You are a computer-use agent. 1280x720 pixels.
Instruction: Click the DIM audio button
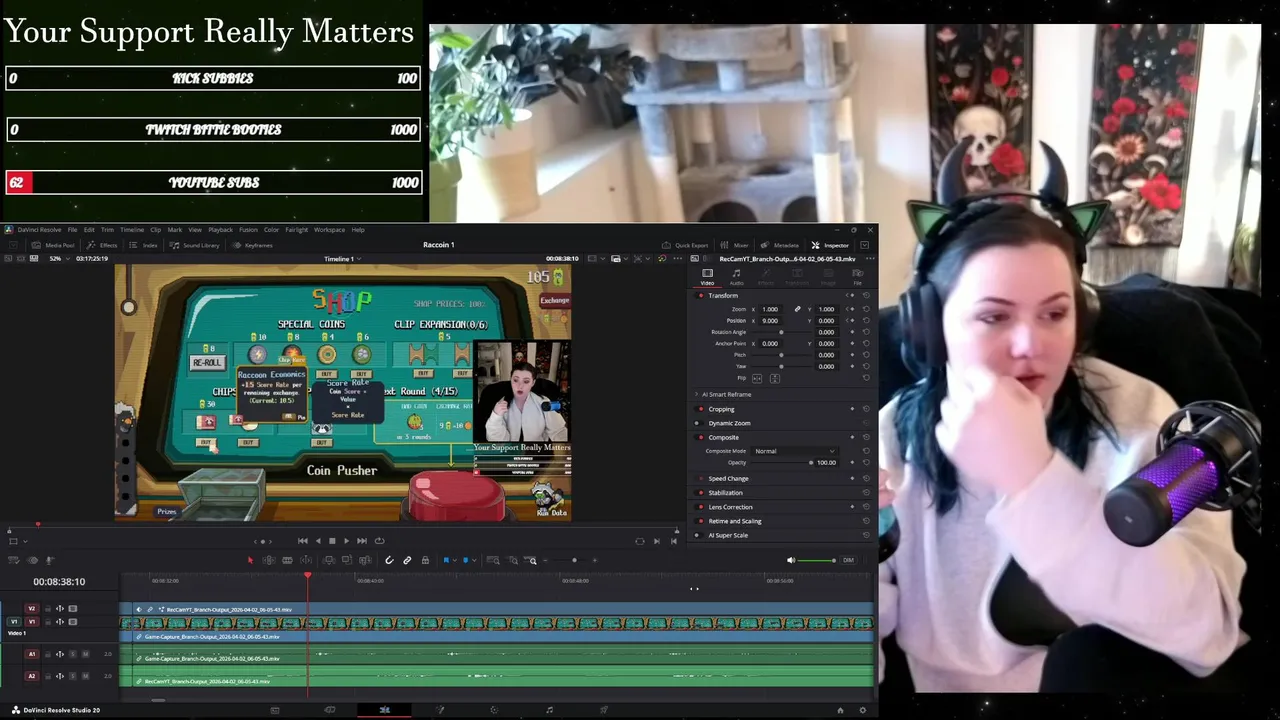848,560
